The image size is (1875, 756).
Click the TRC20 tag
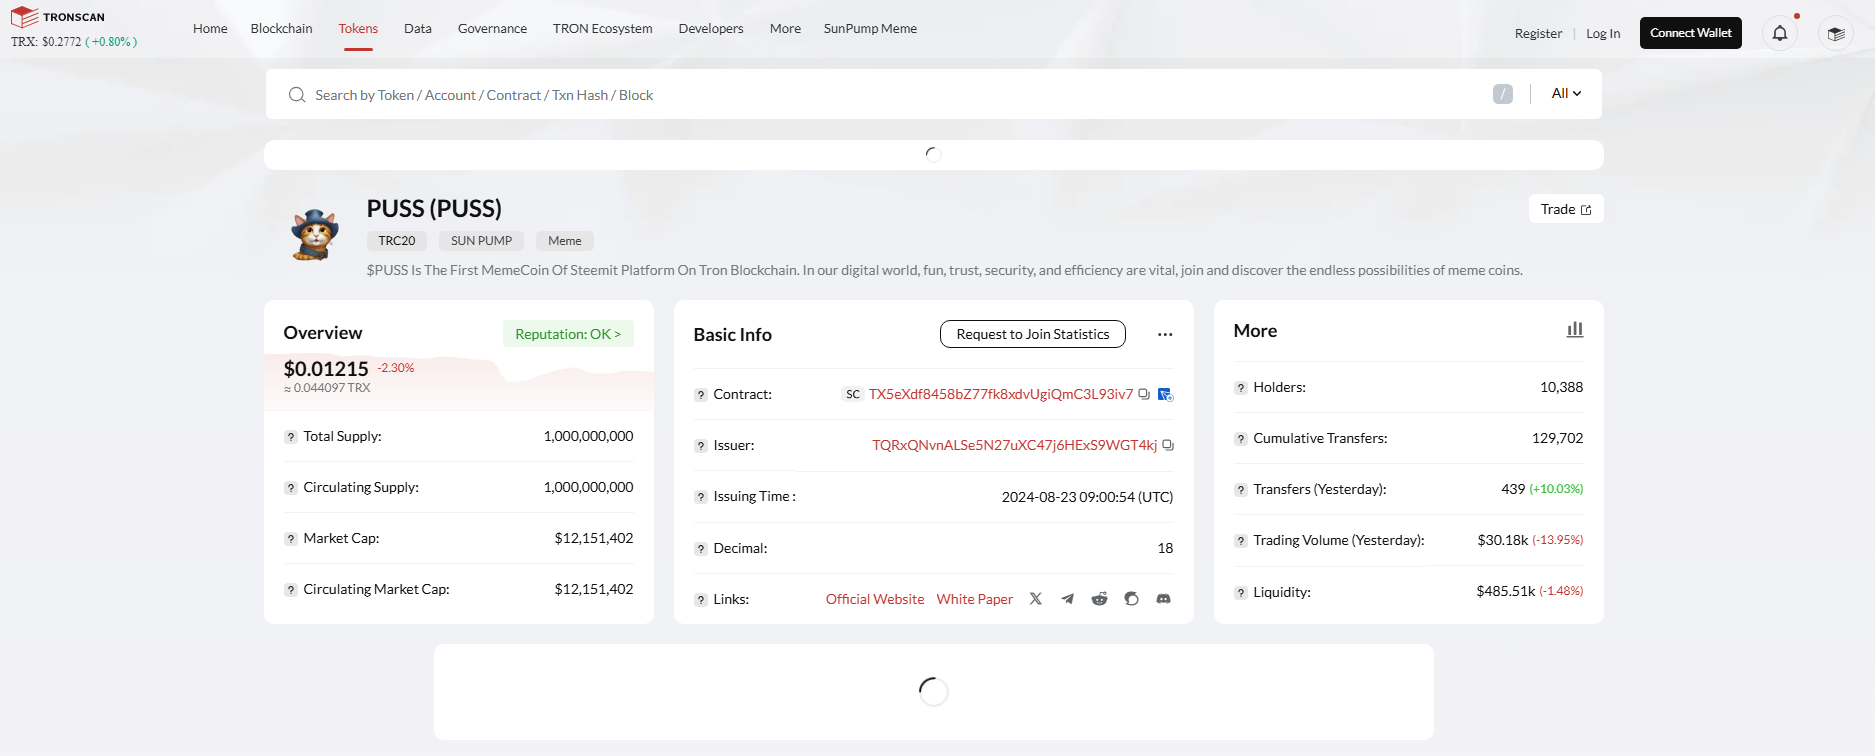[x=397, y=241]
